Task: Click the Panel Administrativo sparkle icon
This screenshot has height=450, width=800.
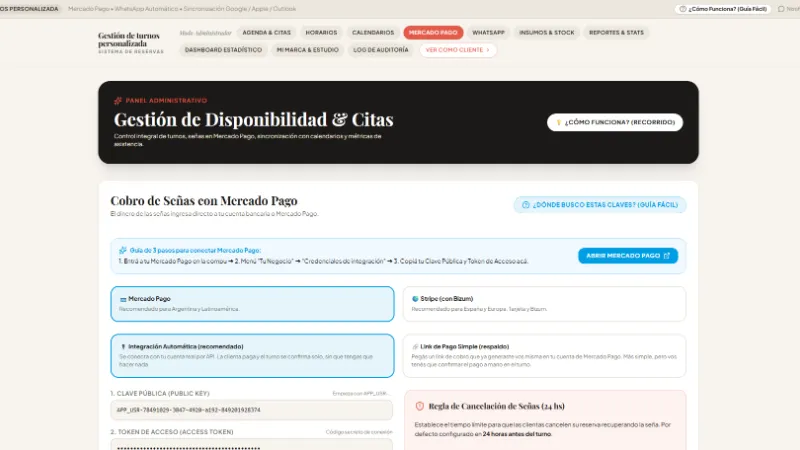Action: click(x=118, y=101)
